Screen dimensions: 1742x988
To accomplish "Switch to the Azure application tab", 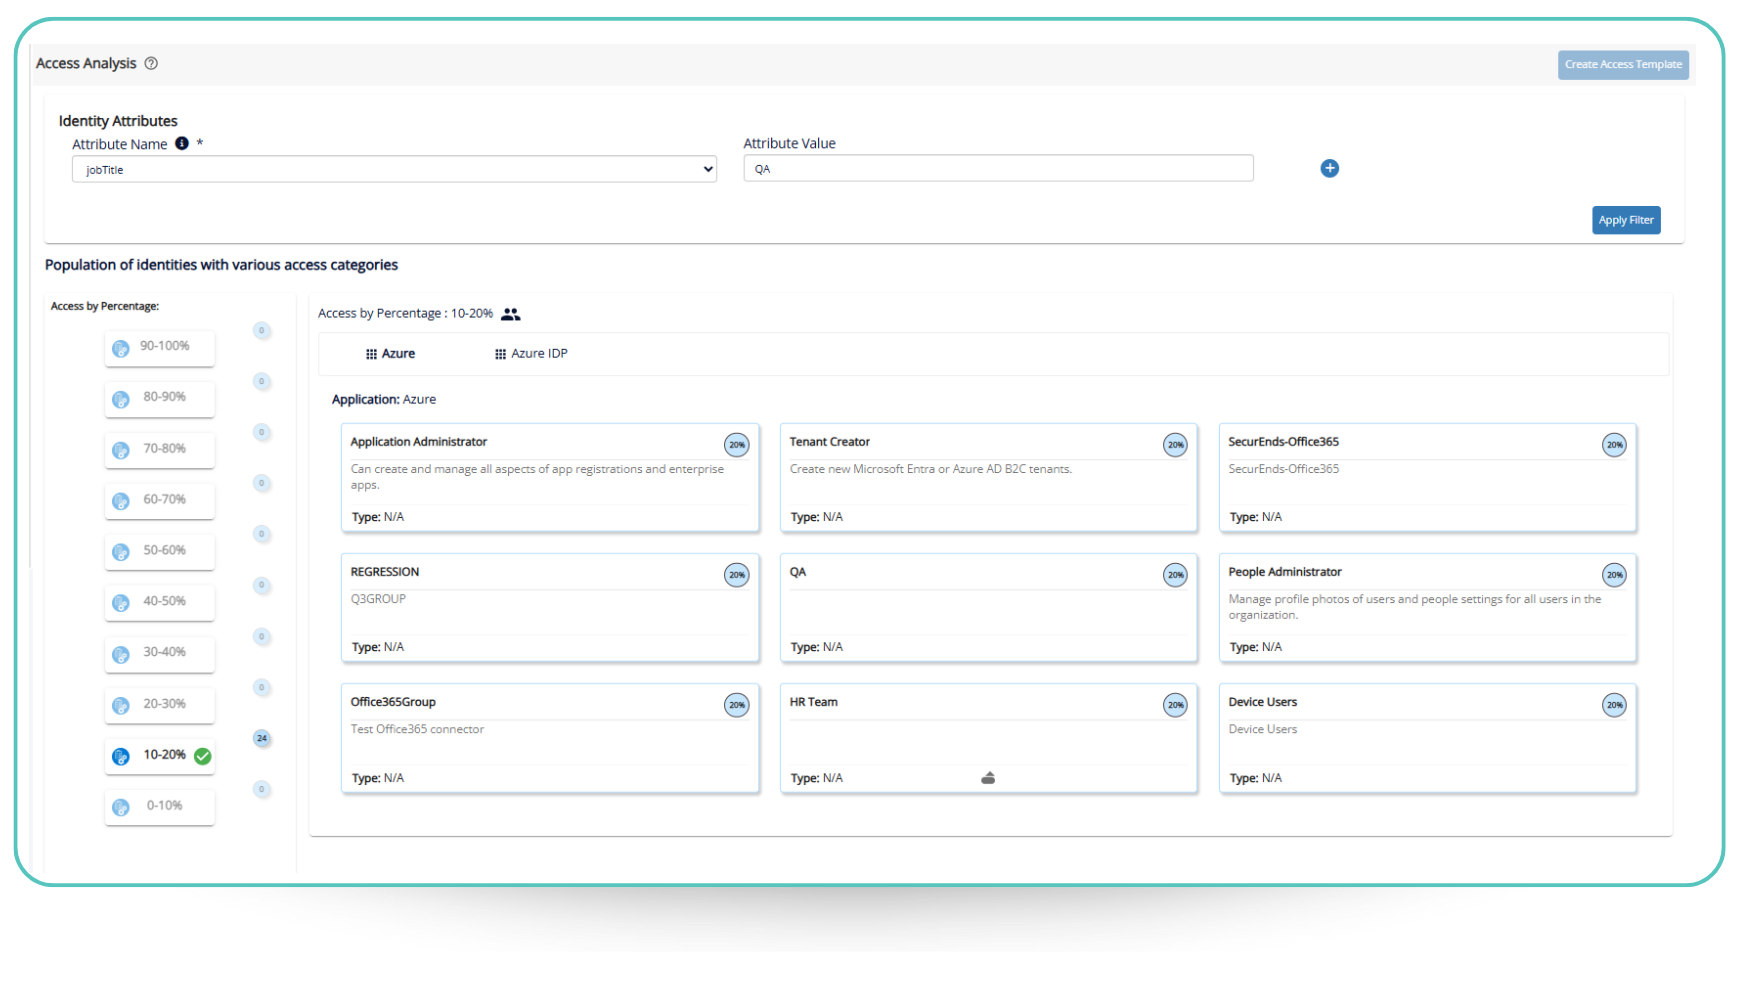I will tap(390, 354).
